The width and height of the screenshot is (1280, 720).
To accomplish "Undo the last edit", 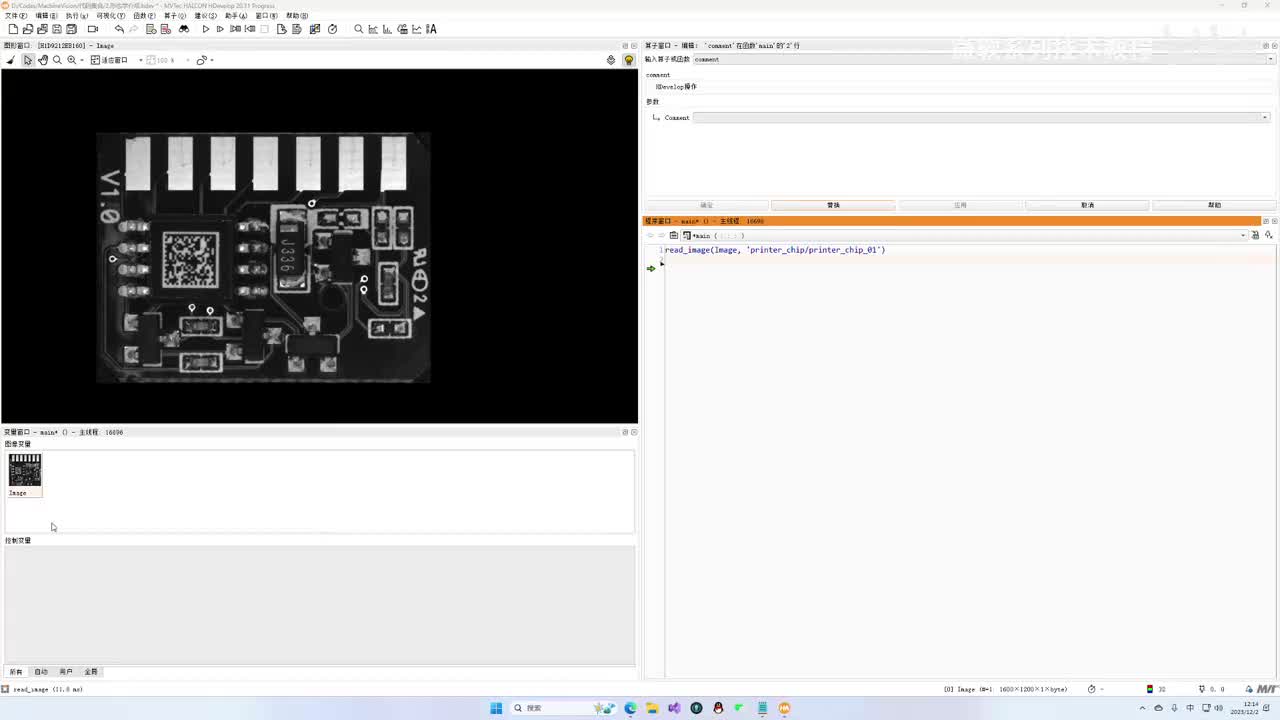I will point(119,29).
